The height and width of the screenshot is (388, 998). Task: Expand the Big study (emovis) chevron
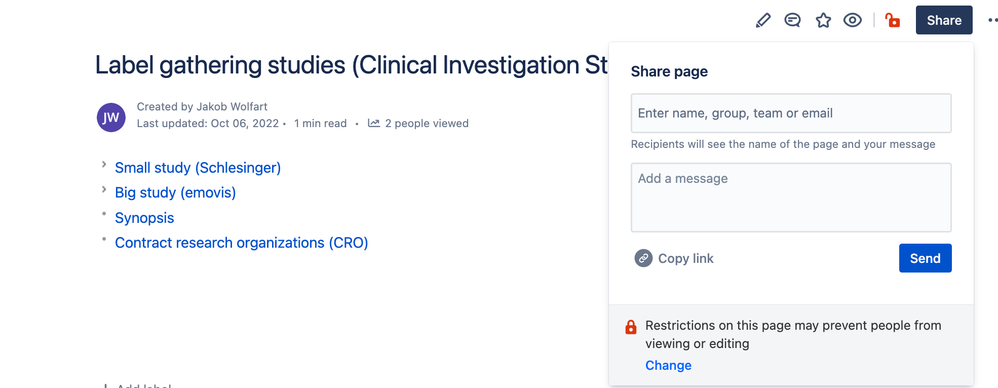(104, 190)
